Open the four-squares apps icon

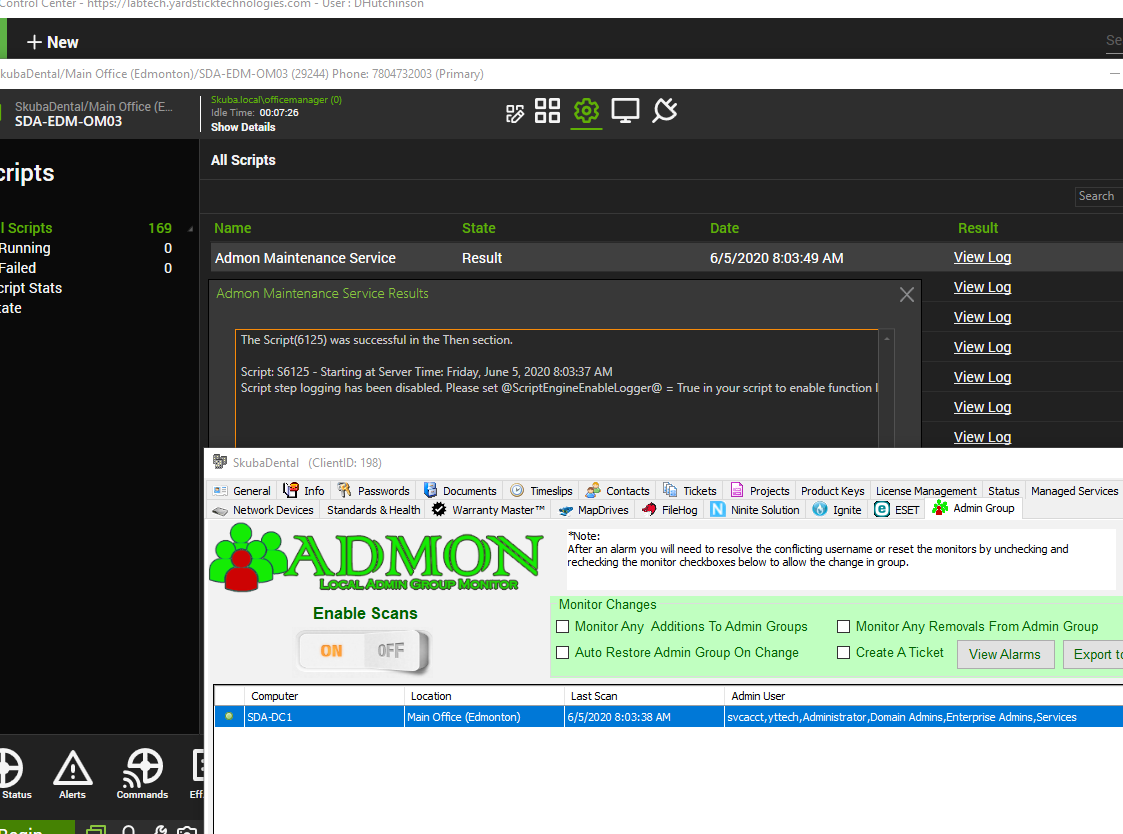(547, 112)
